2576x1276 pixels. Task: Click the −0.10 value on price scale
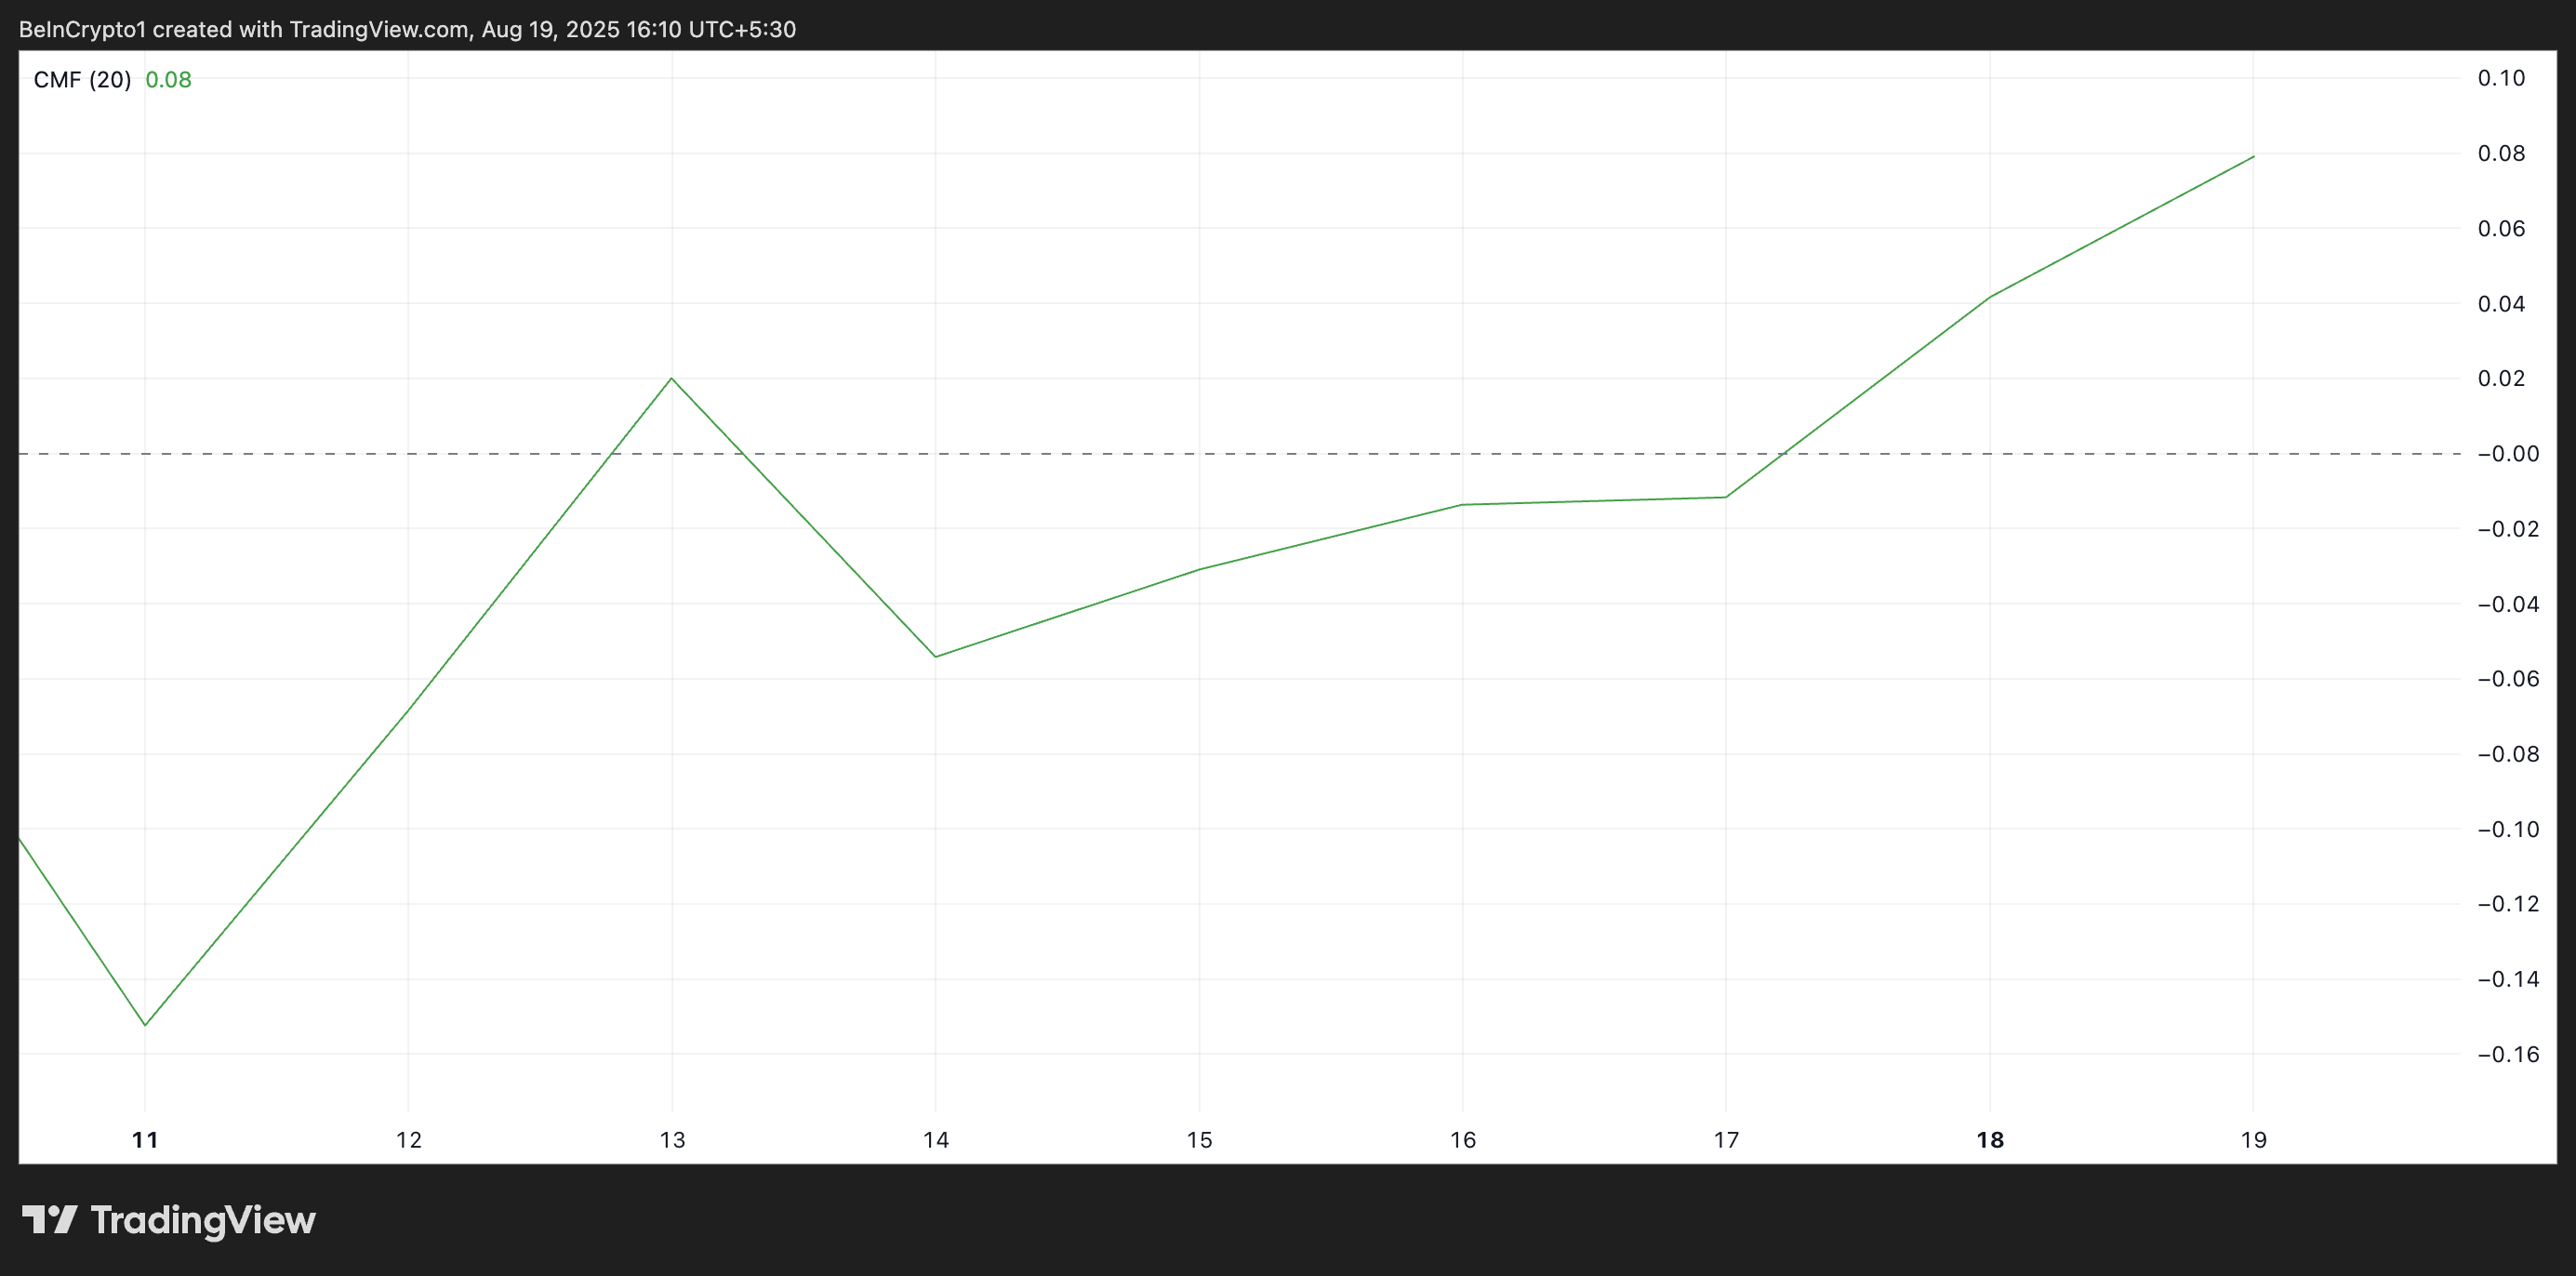(2508, 829)
